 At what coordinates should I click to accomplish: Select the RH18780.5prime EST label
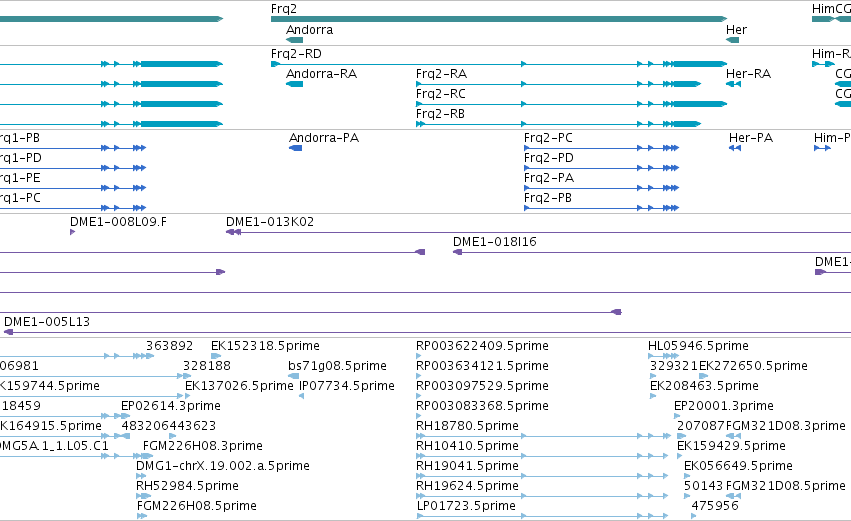pos(467,426)
